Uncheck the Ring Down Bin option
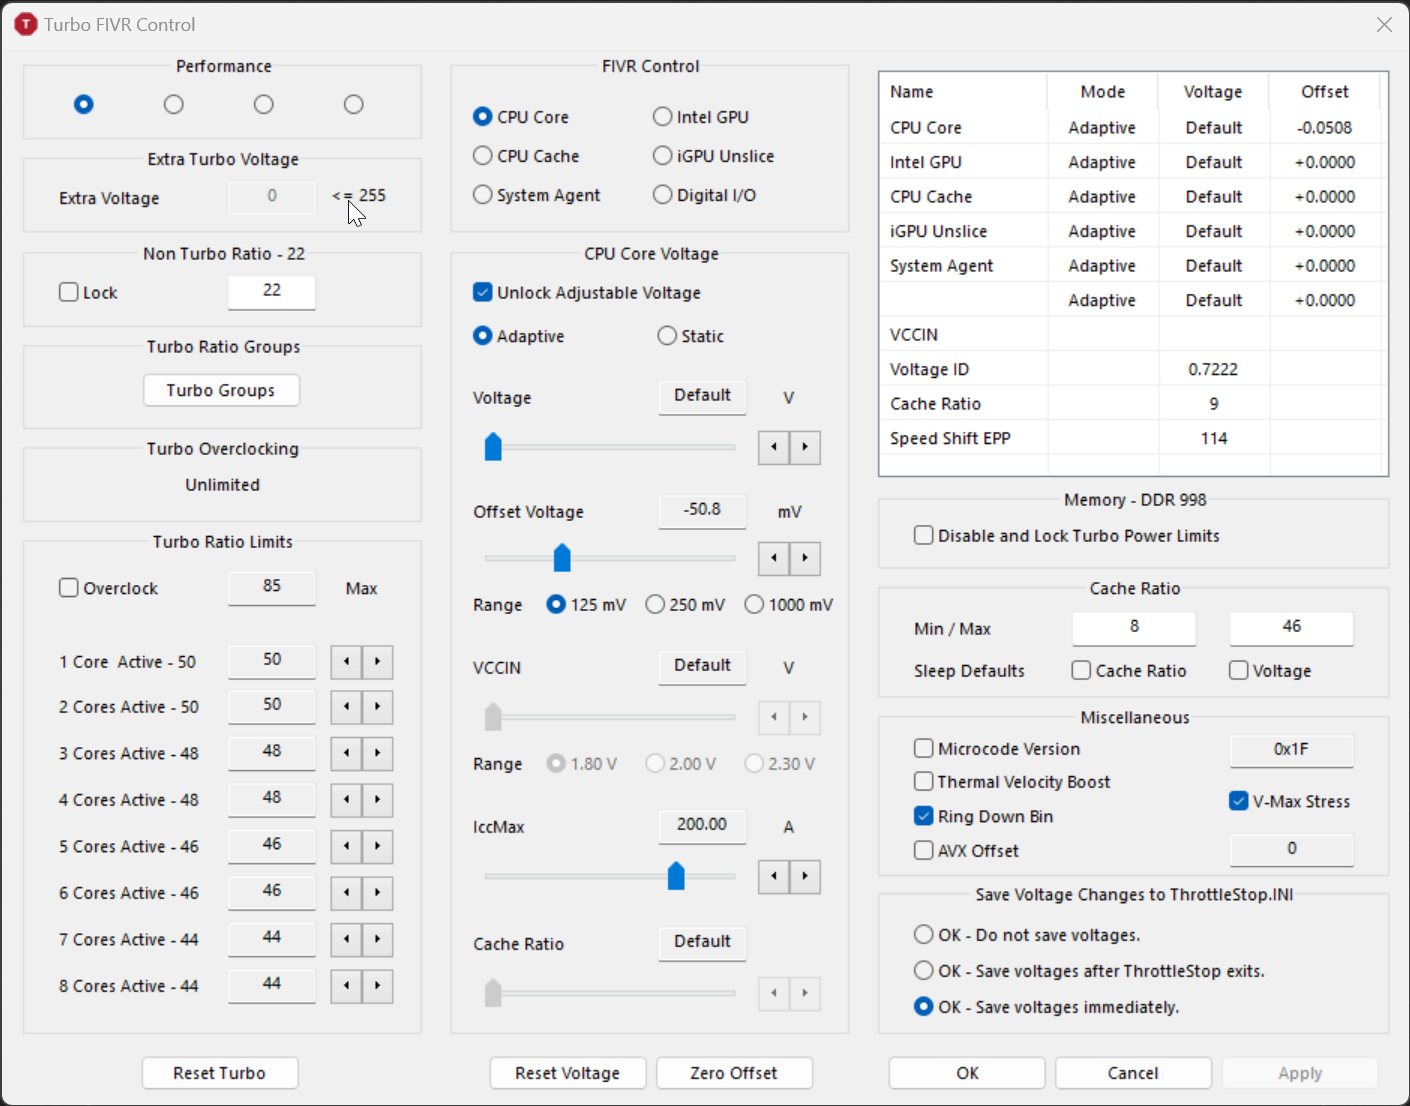The height and width of the screenshot is (1106, 1410). pos(924,816)
